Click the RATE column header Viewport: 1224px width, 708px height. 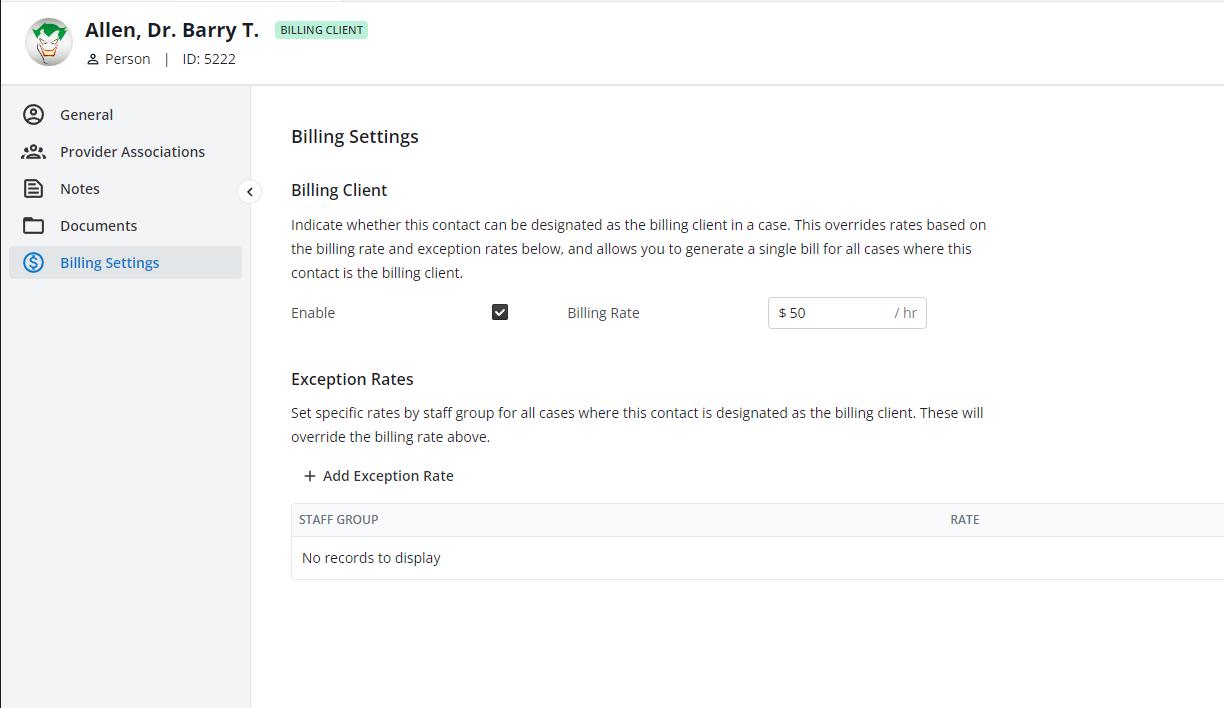(x=965, y=520)
